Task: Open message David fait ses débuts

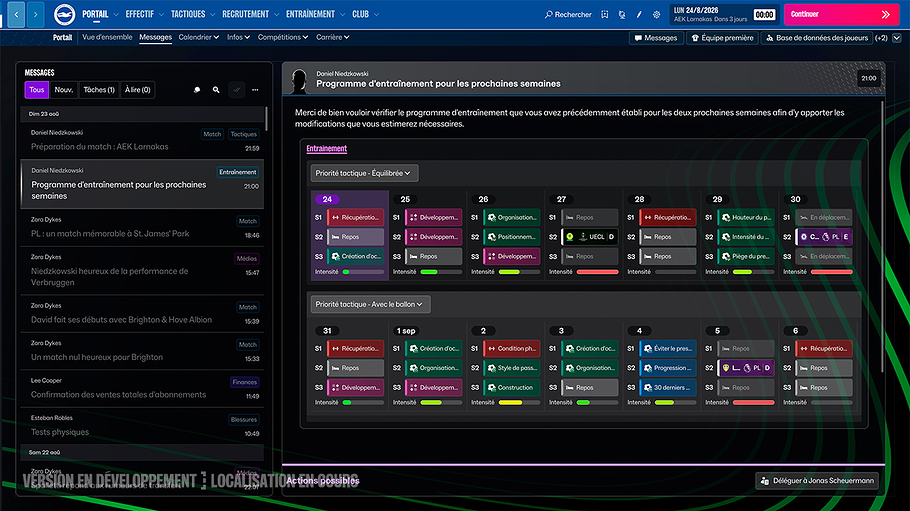Action: point(142,313)
